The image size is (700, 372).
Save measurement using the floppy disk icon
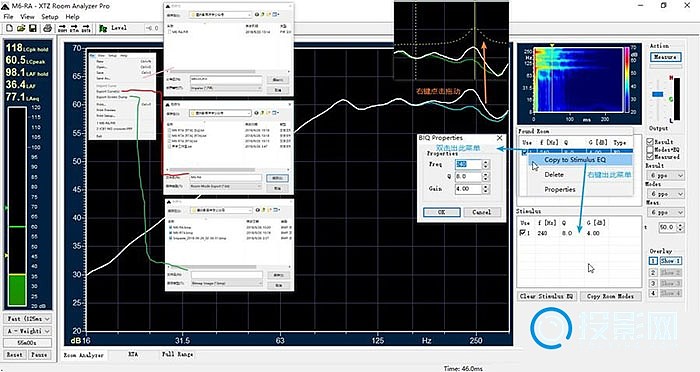coord(32,28)
